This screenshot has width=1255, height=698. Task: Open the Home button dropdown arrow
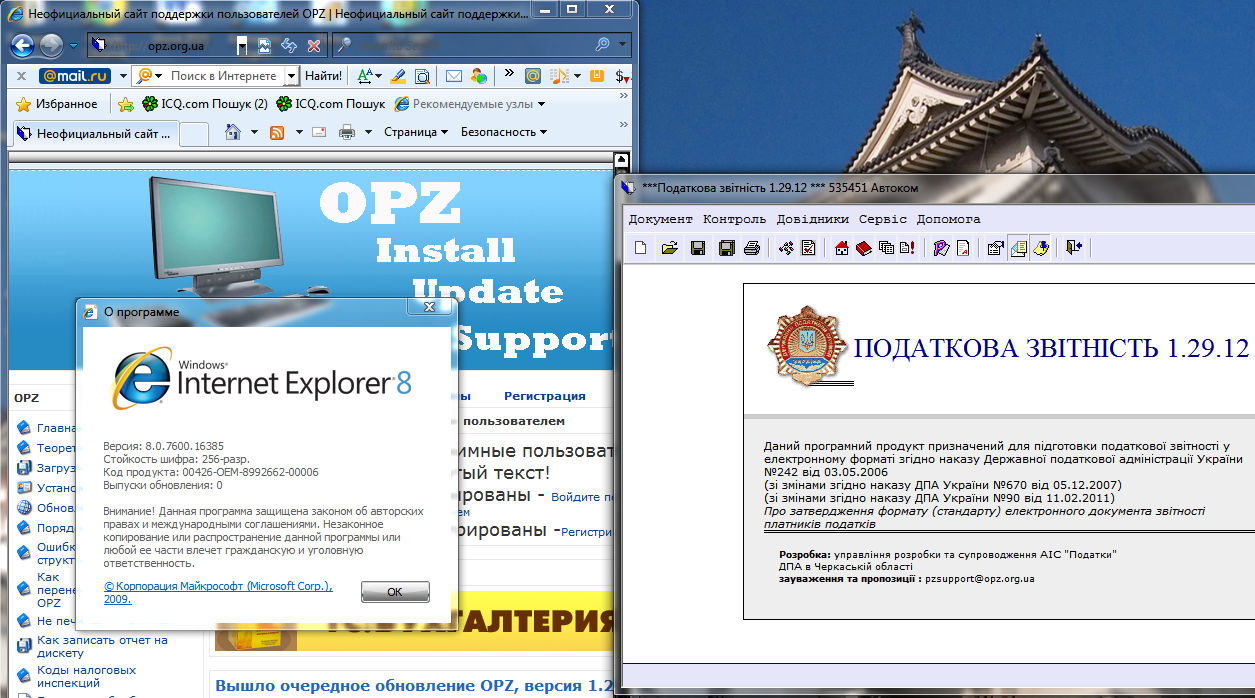254,132
